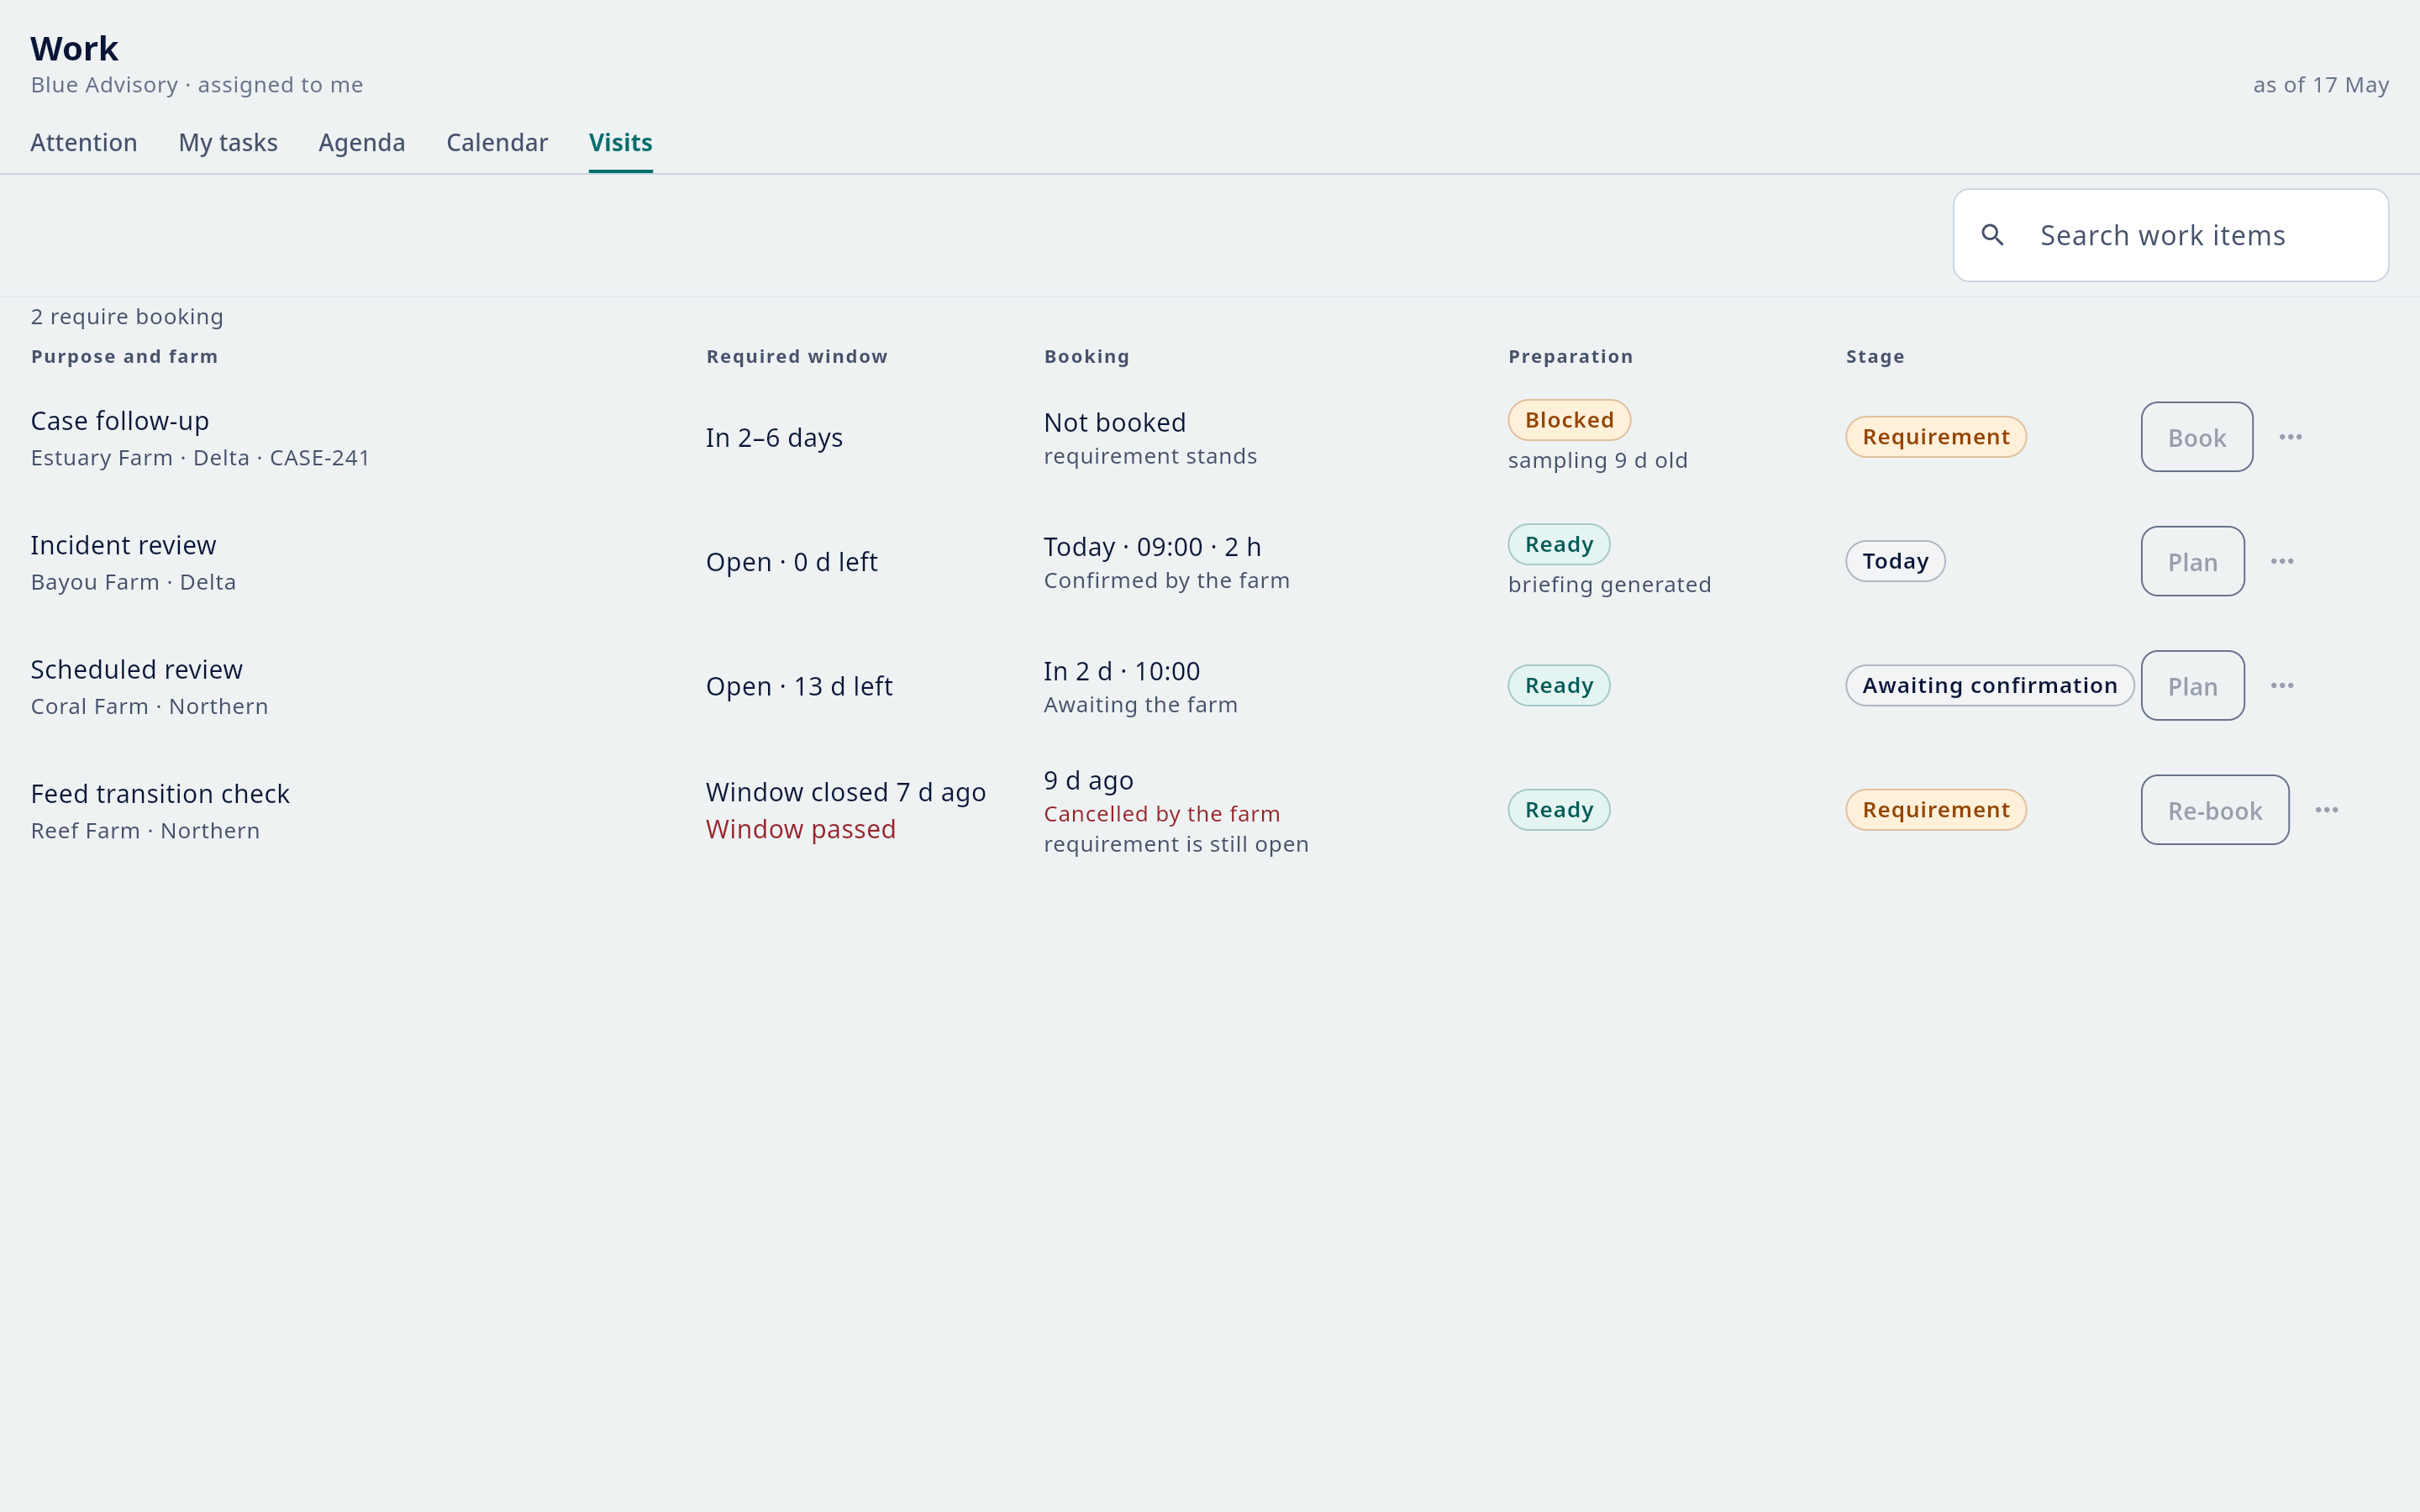Open more options for Case follow-up row
Screen dimensions: 2420x1512
click(x=2290, y=437)
